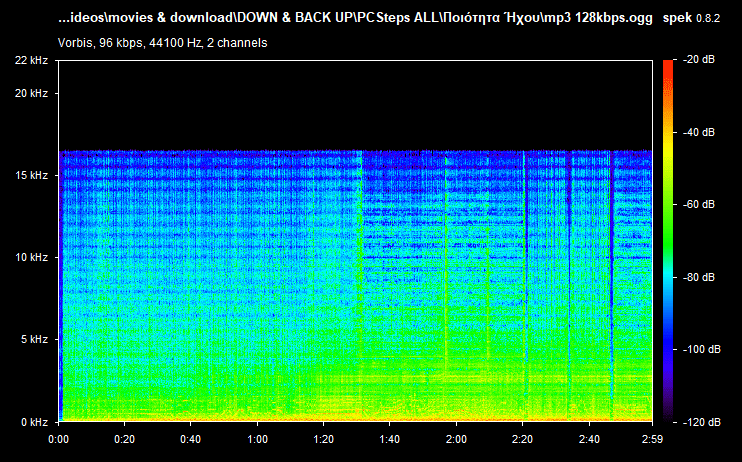Click the Vorbis, 96 kbps, 44100 Hz, 2 channels info
This screenshot has height=462, width=742.
(x=162, y=43)
